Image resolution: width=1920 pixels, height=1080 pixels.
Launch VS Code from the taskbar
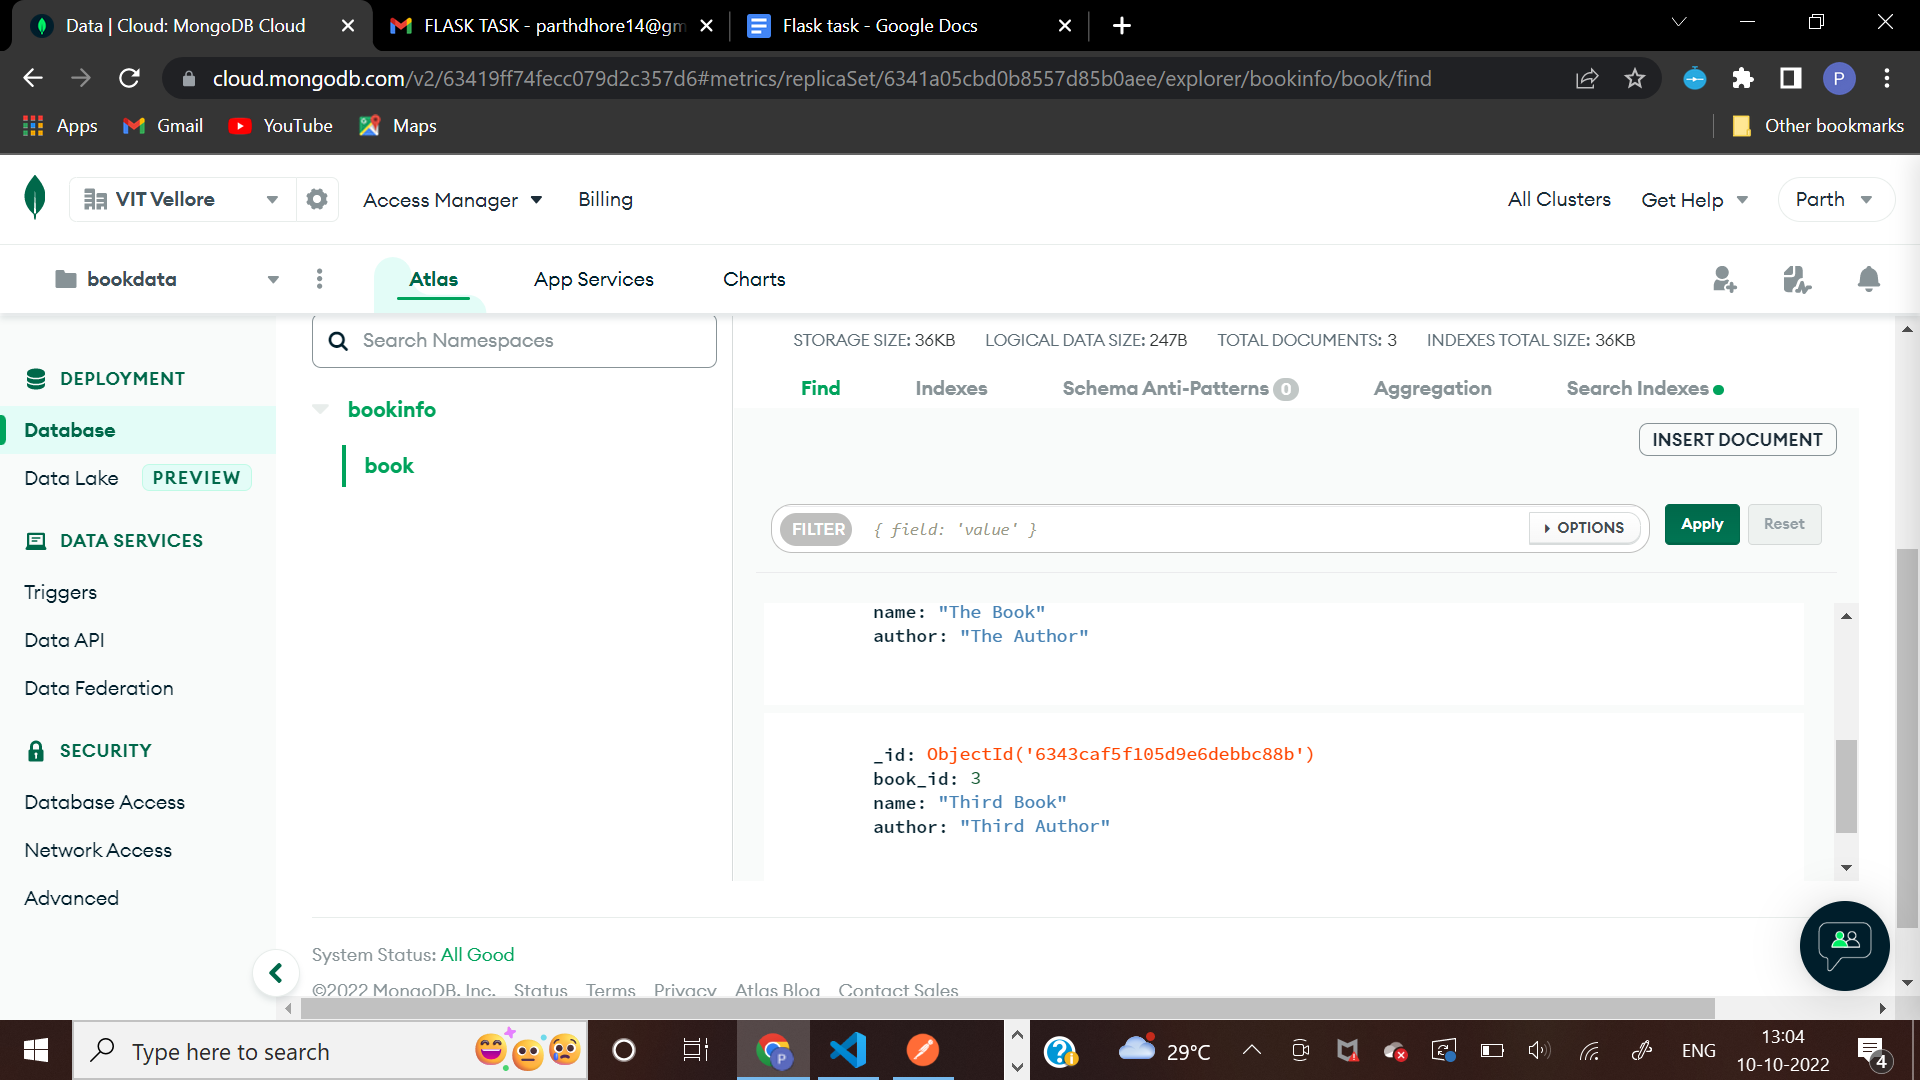(x=848, y=1050)
